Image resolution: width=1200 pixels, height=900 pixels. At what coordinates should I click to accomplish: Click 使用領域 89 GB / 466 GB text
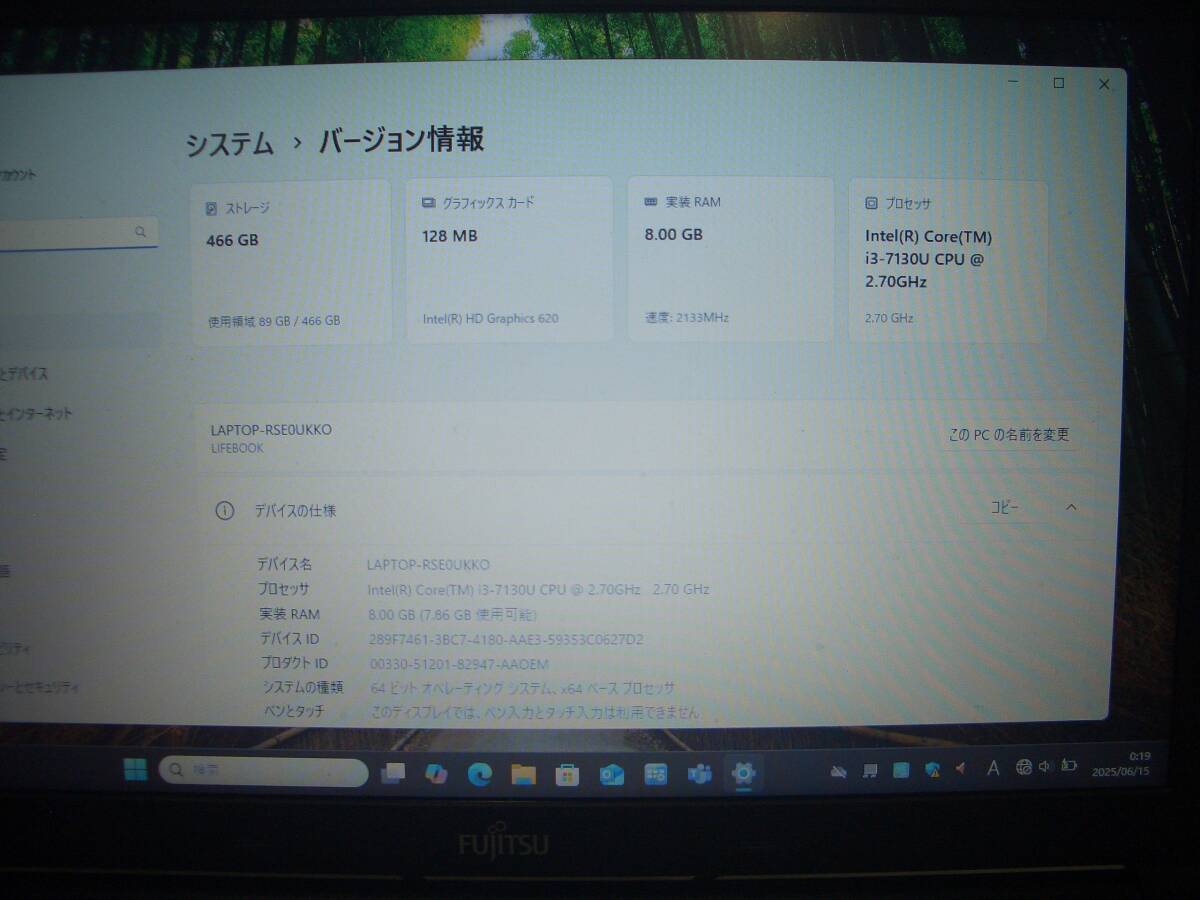(274, 321)
